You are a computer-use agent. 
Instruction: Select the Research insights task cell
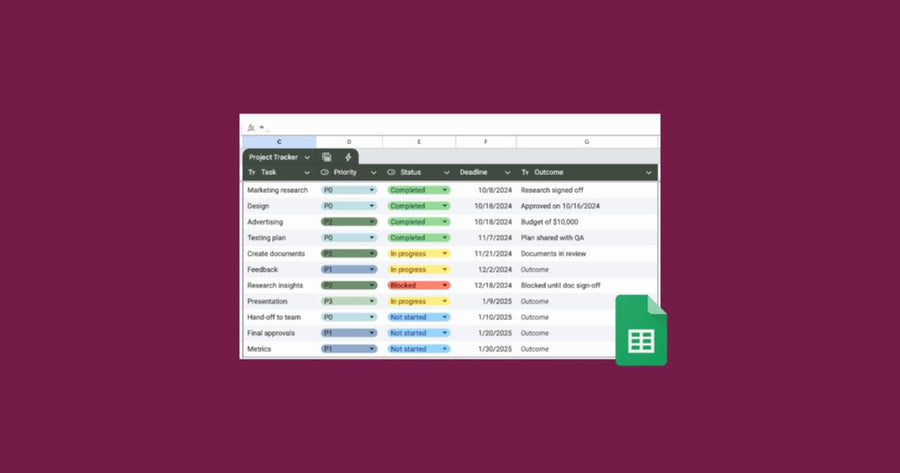point(280,285)
